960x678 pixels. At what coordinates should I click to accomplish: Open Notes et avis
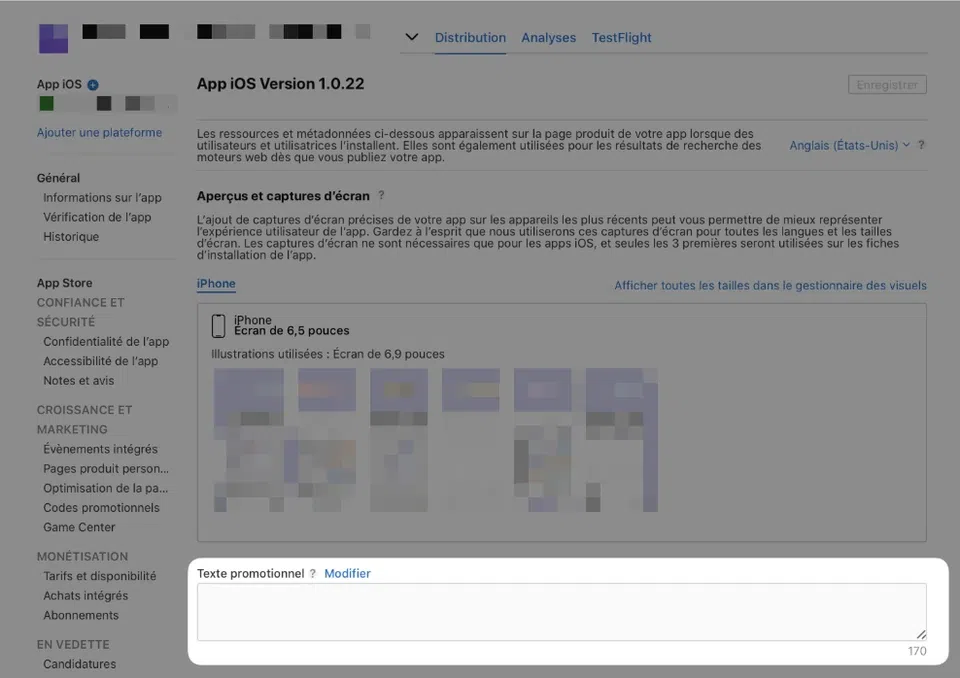(x=78, y=380)
